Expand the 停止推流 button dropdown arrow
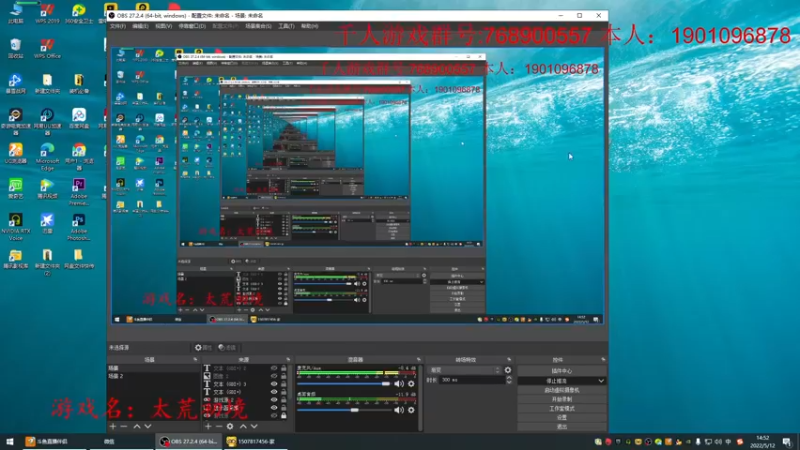Image resolution: width=800 pixels, height=450 pixels. pos(601,381)
